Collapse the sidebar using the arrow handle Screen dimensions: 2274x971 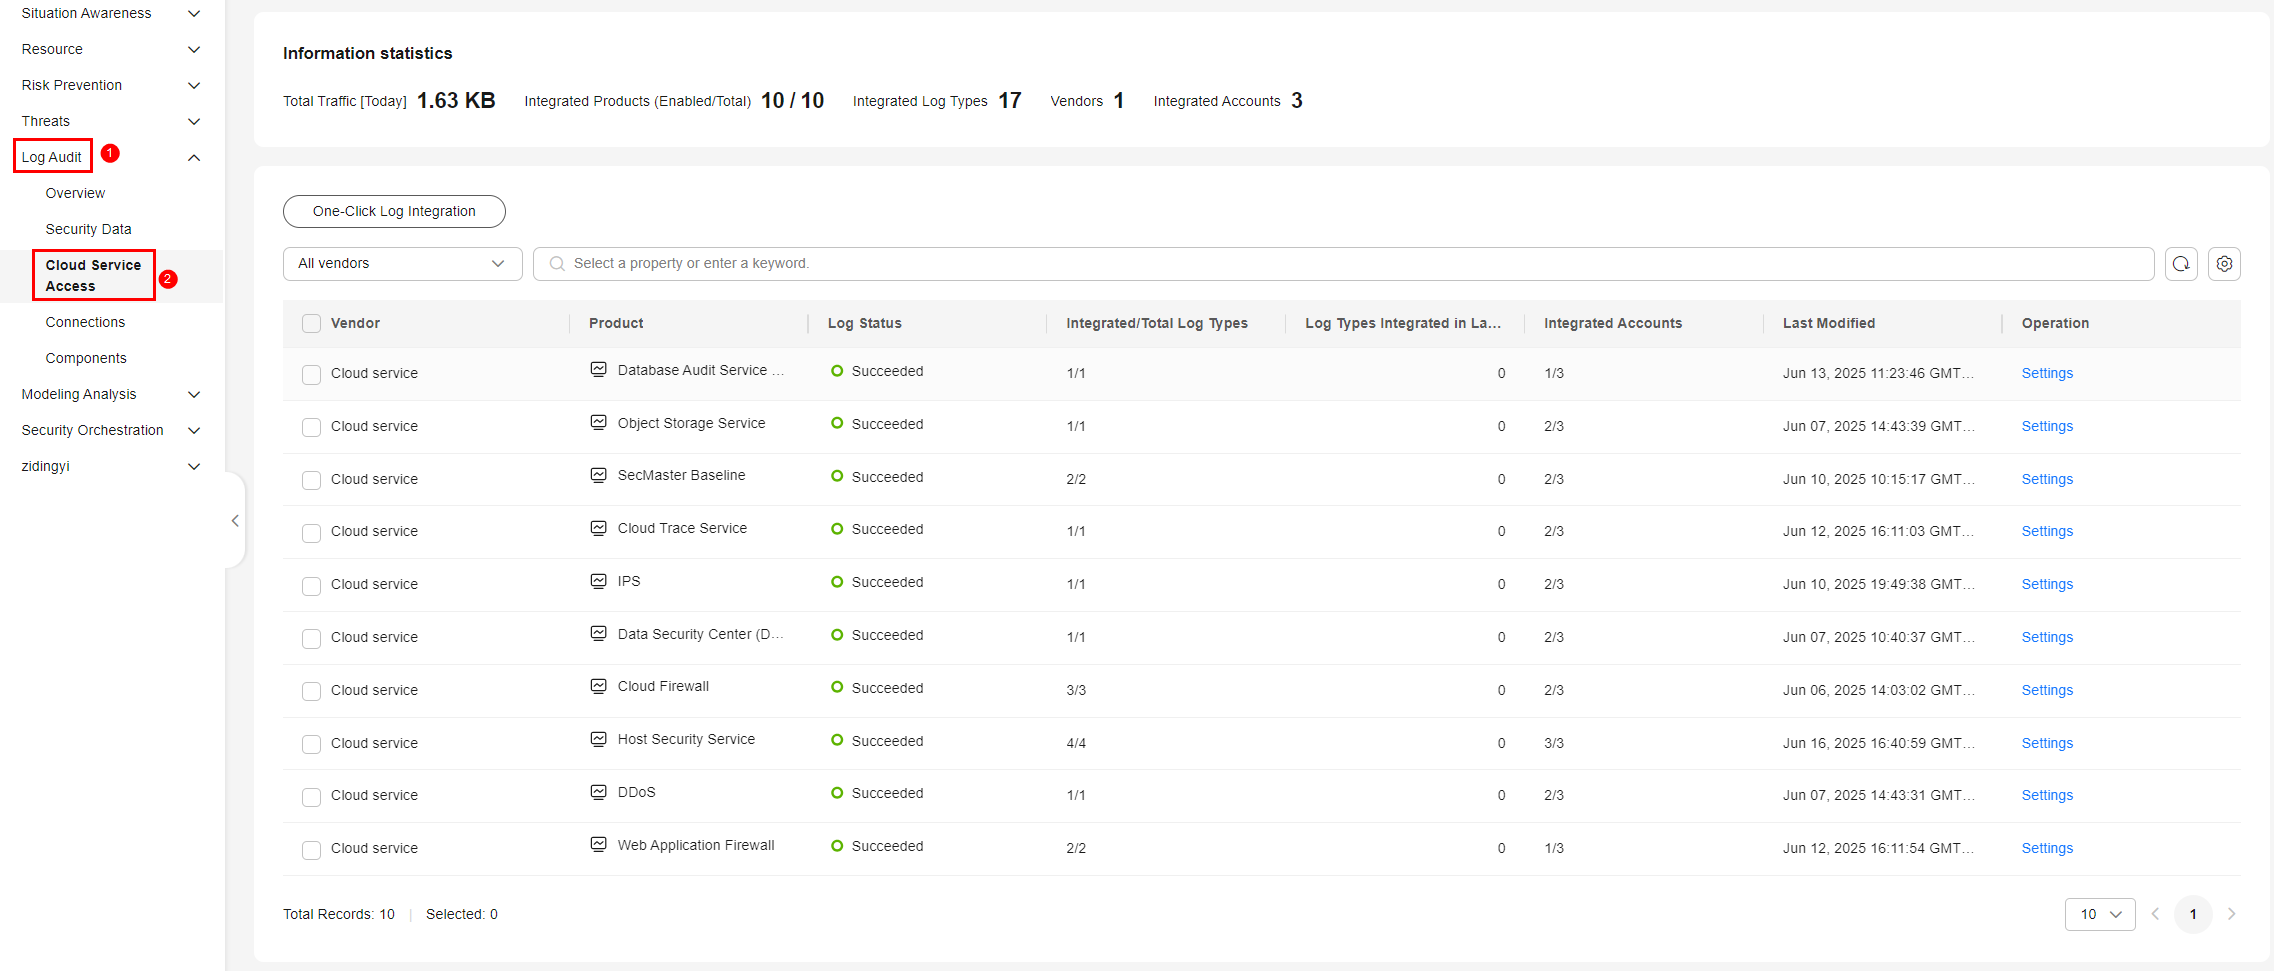pos(235,521)
